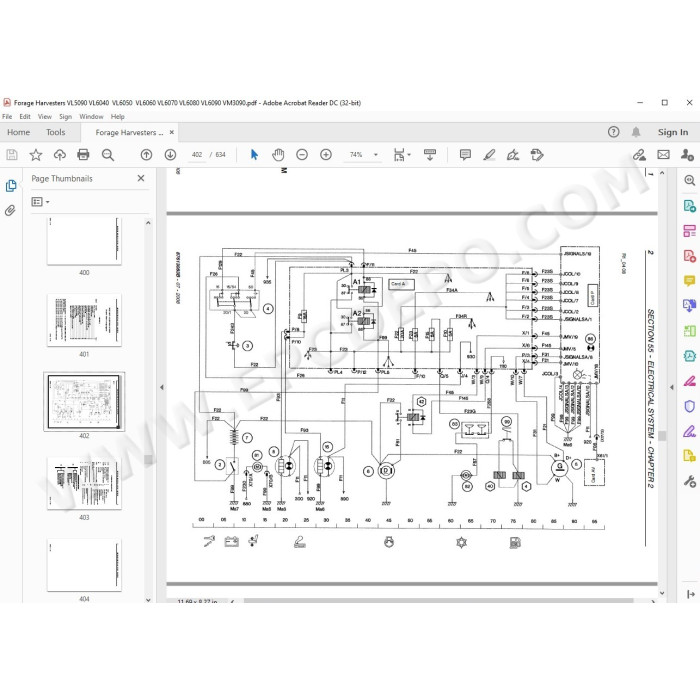This screenshot has width=700, height=700.
Task: Click the Sign In button
Action: point(673,132)
